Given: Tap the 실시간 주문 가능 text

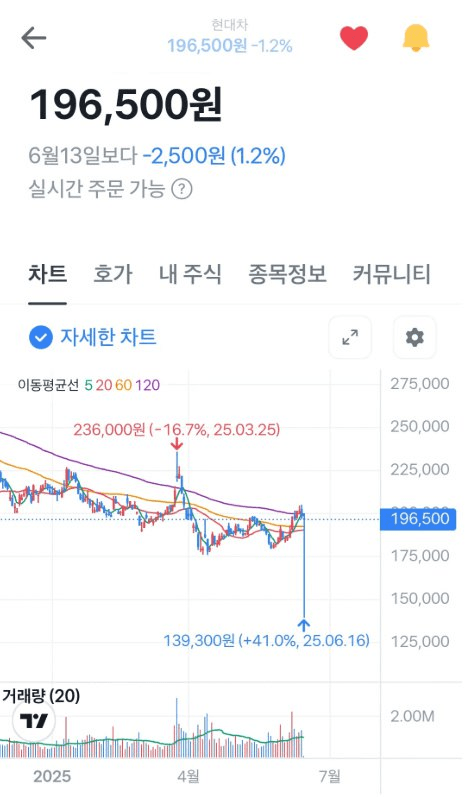Looking at the screenshot, I should 97,189.
